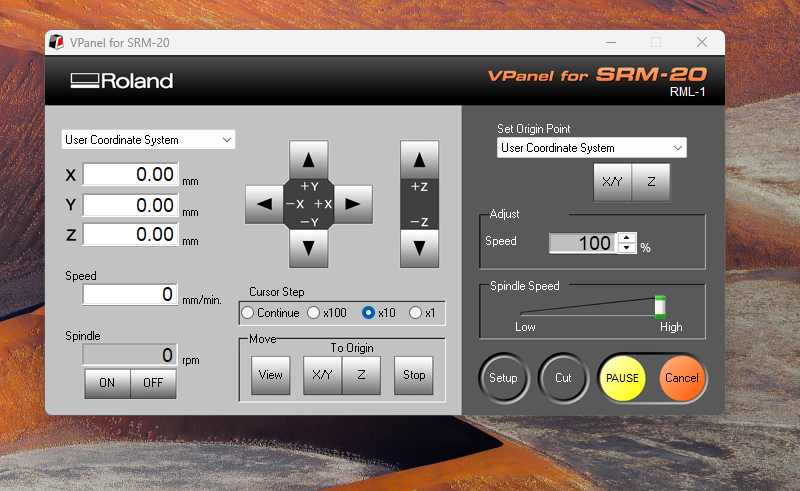Open the Setup dialog
Image resolution: width=800 pixels, height=491 pixels.
pos(504,378)
